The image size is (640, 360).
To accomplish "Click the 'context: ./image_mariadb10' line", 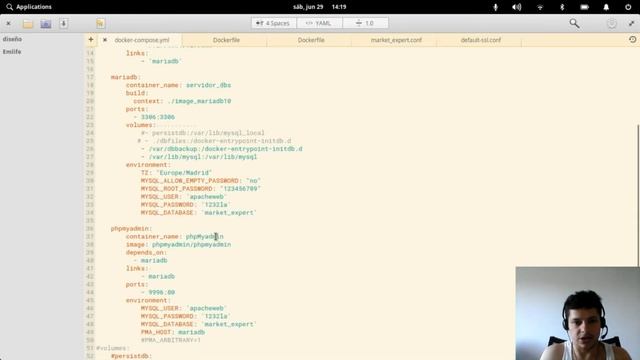I will pos(182,101).
